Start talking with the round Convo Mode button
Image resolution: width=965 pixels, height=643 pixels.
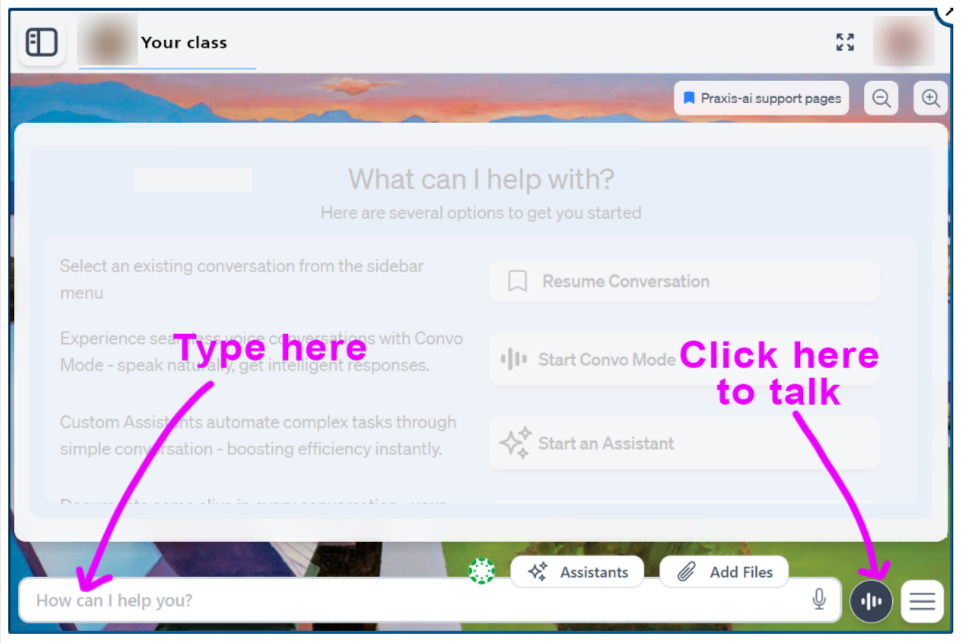[871, 601]
